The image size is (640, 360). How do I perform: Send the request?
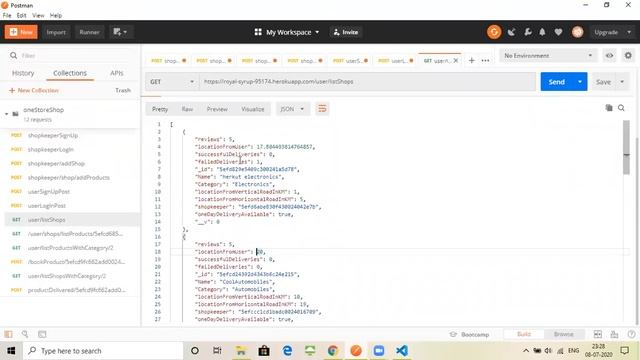click(x=557, y=82)
